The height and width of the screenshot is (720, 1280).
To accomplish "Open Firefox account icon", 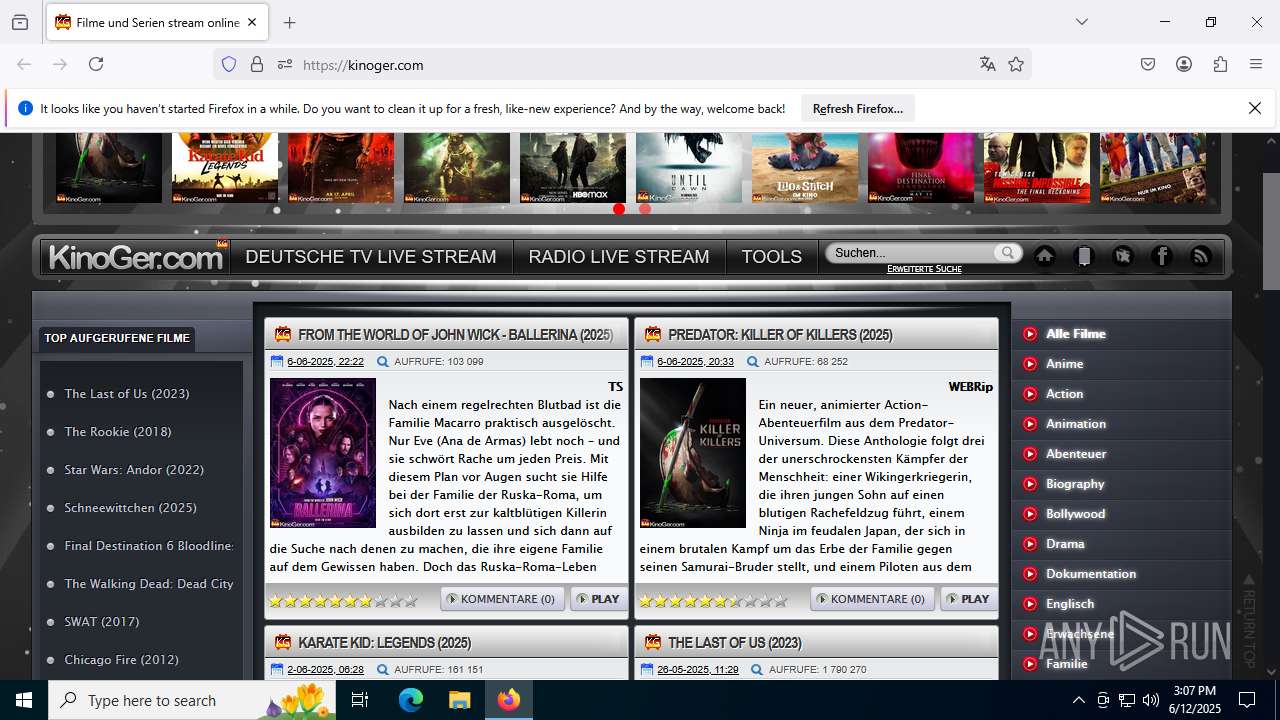I will 1184,64.
